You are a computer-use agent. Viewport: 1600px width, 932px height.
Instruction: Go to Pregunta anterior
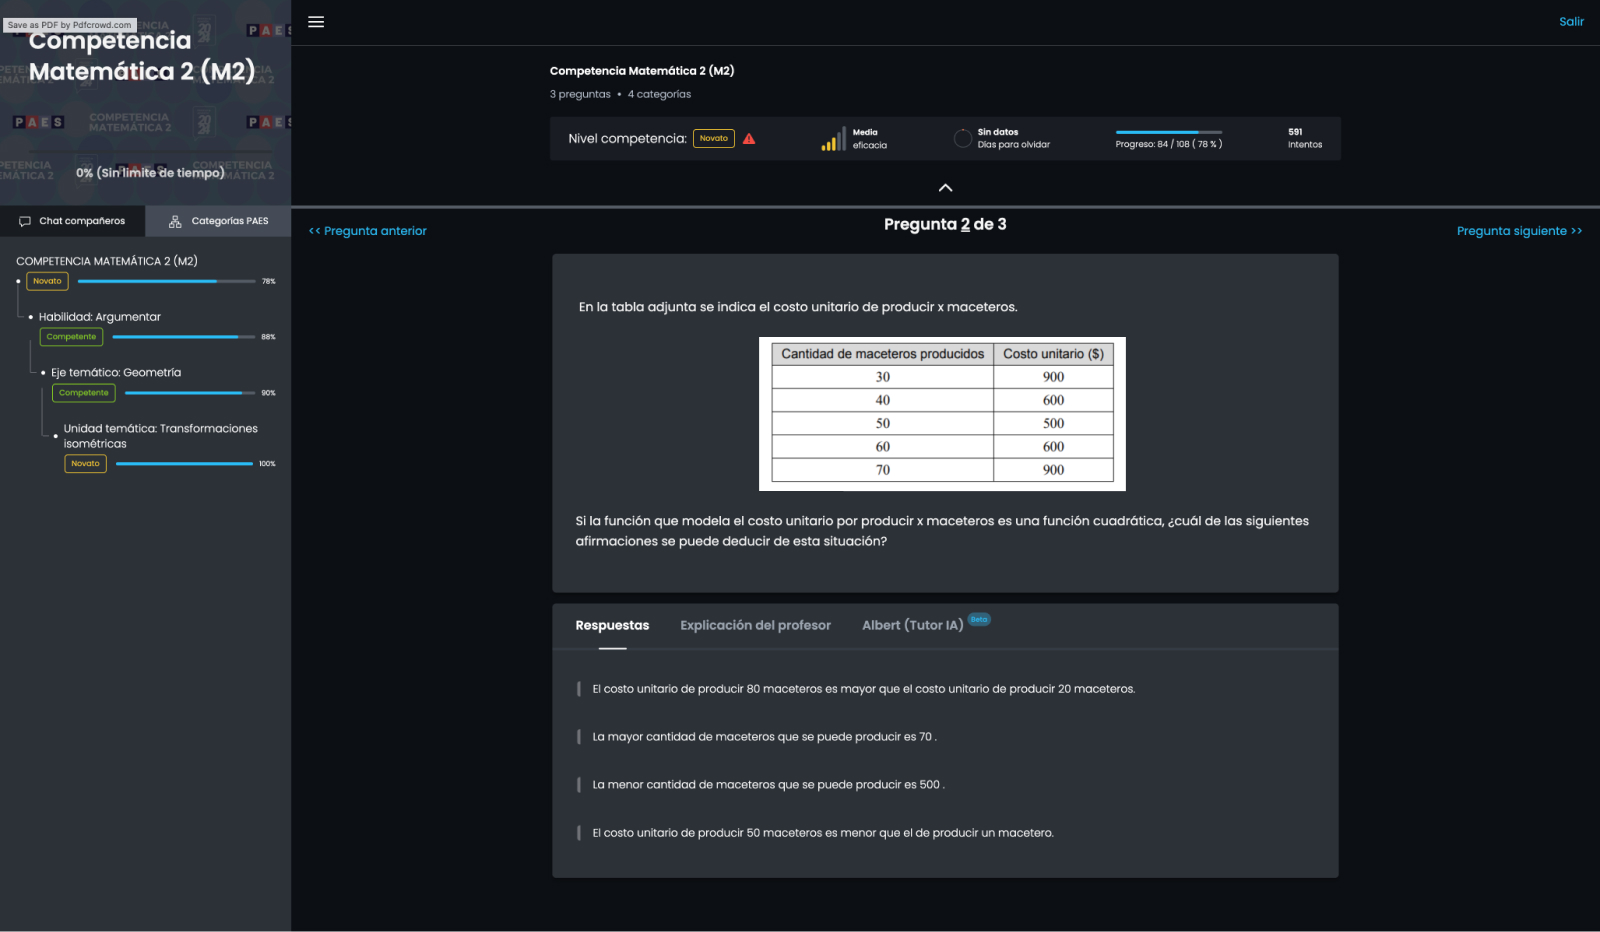[x=368, y=231]
